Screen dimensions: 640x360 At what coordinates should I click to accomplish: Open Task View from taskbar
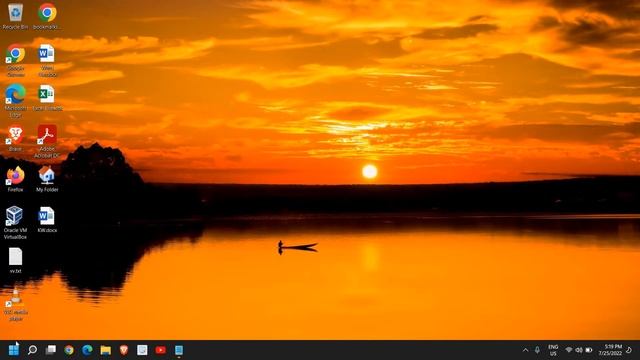(51, 350)
